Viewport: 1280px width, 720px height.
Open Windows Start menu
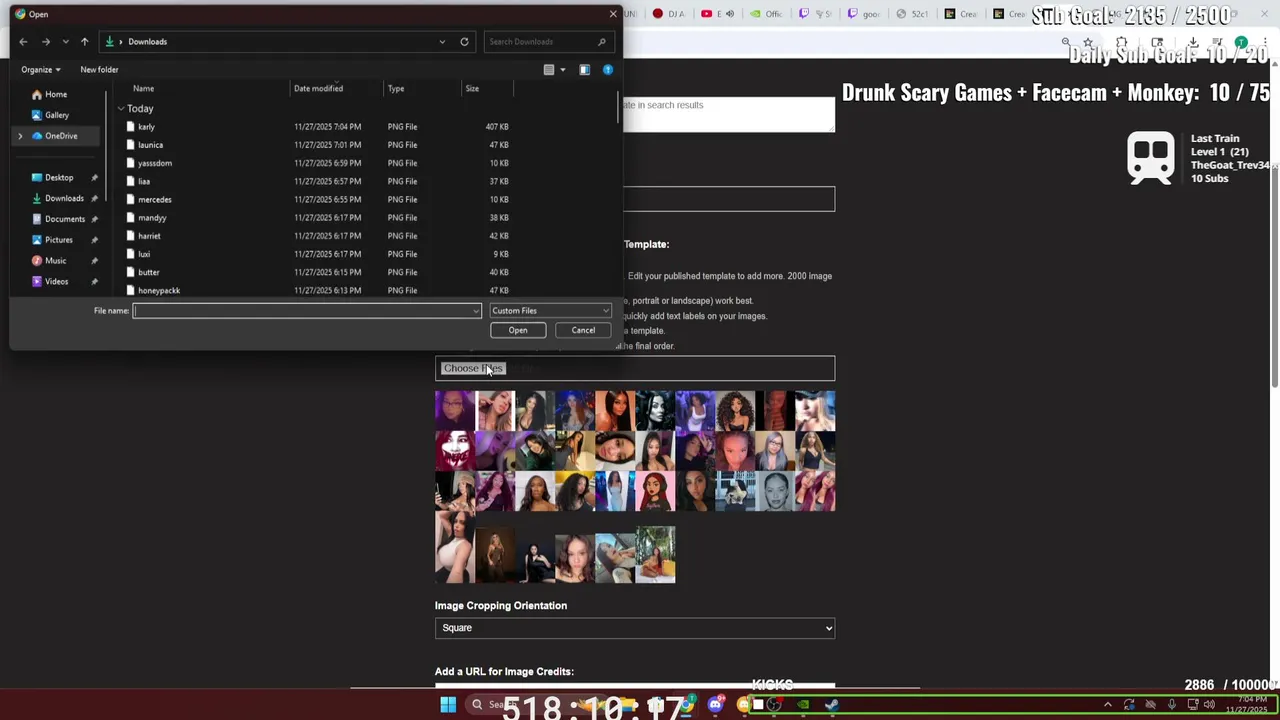[x=448, y=705]
